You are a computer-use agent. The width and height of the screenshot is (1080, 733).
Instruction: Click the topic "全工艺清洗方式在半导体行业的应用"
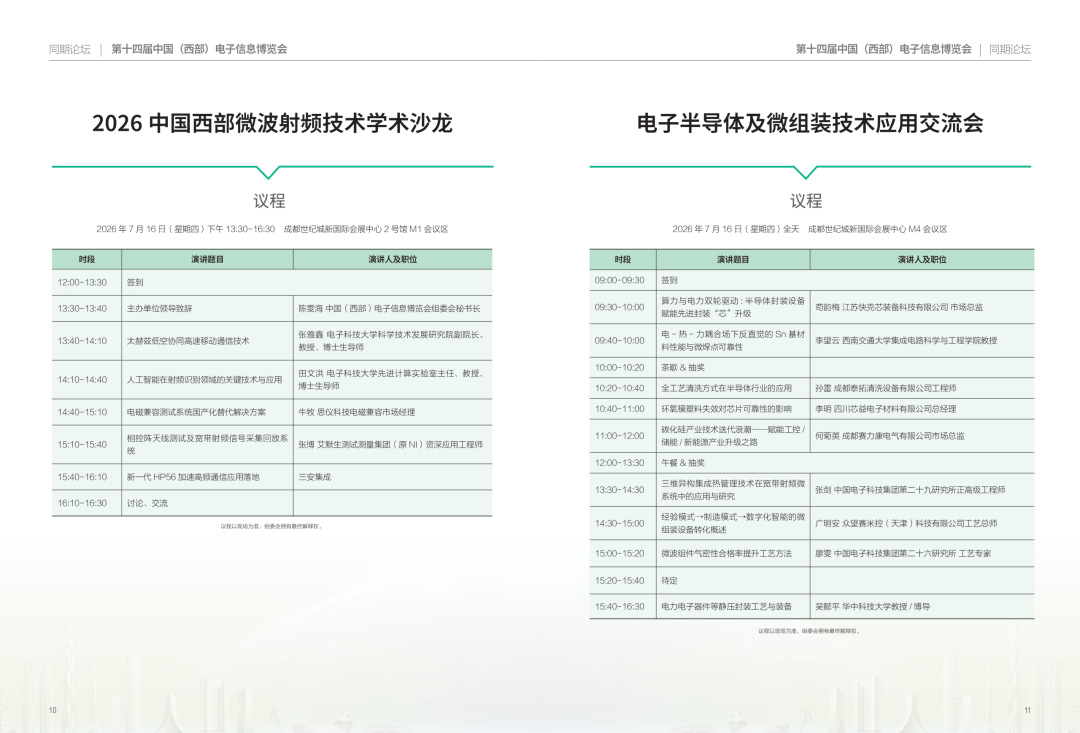tap(727, 388)
